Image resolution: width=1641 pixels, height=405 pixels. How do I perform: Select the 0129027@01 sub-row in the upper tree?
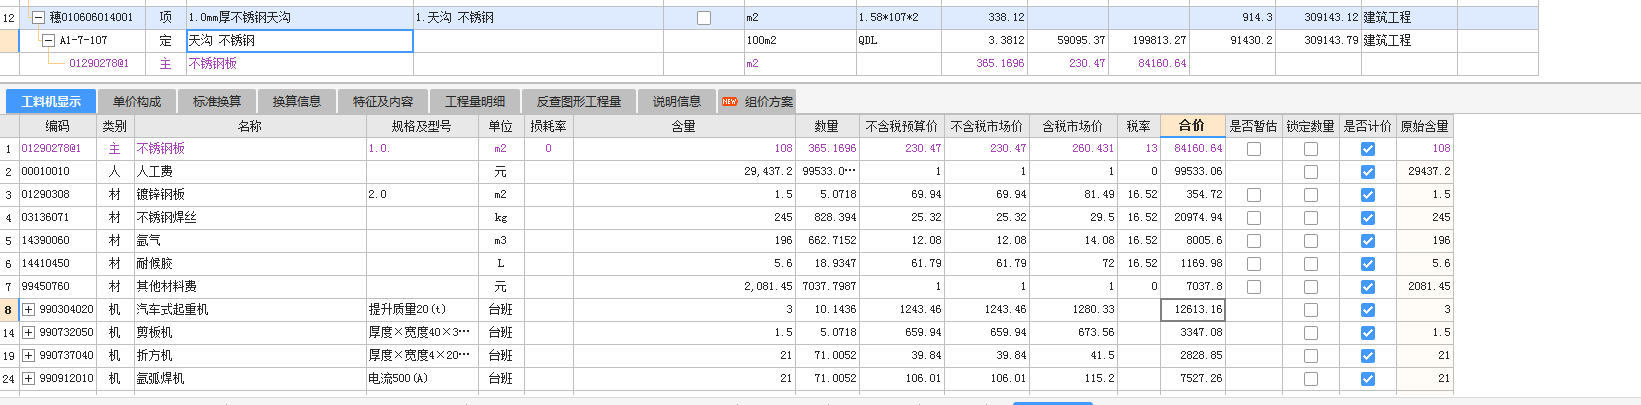[99, 64]
